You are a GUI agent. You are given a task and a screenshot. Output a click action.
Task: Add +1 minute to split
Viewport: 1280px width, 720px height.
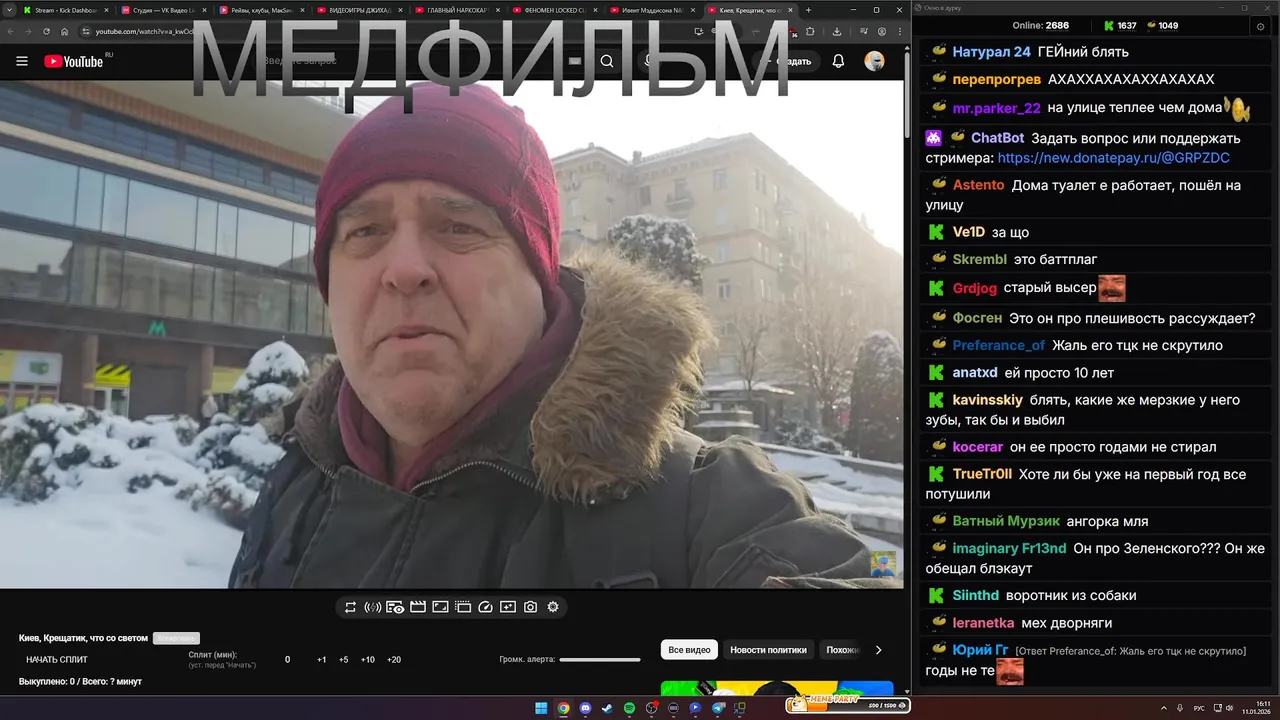[322, 660]
